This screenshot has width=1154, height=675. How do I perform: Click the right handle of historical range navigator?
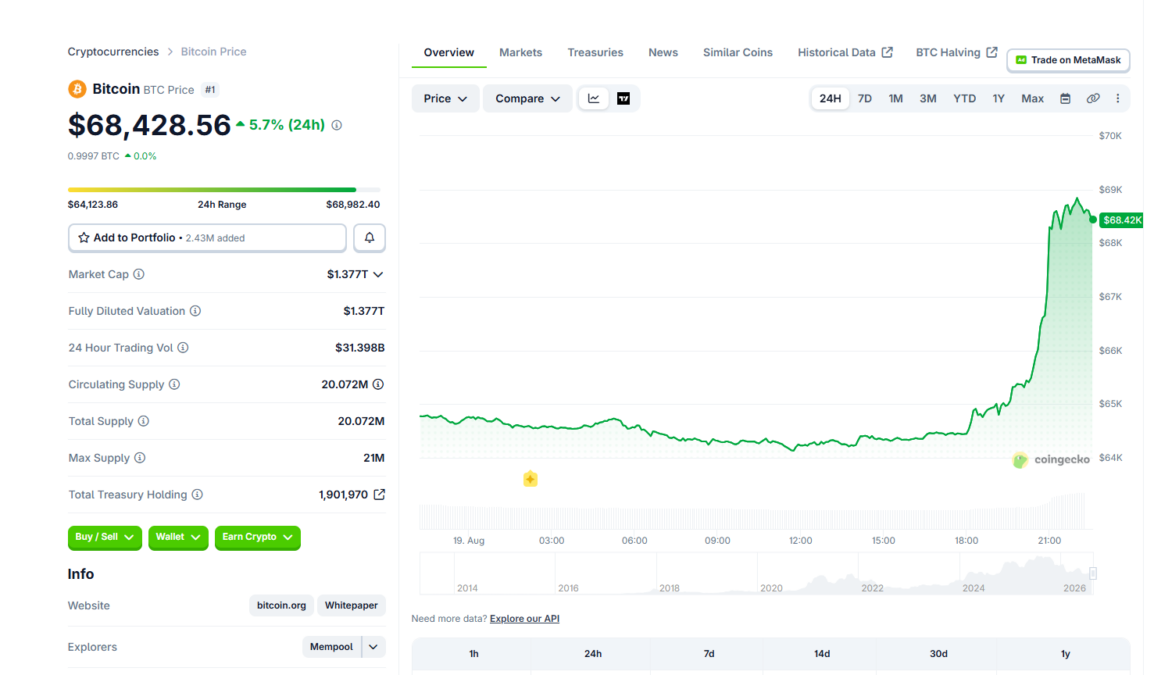[x=1093, y=573]
